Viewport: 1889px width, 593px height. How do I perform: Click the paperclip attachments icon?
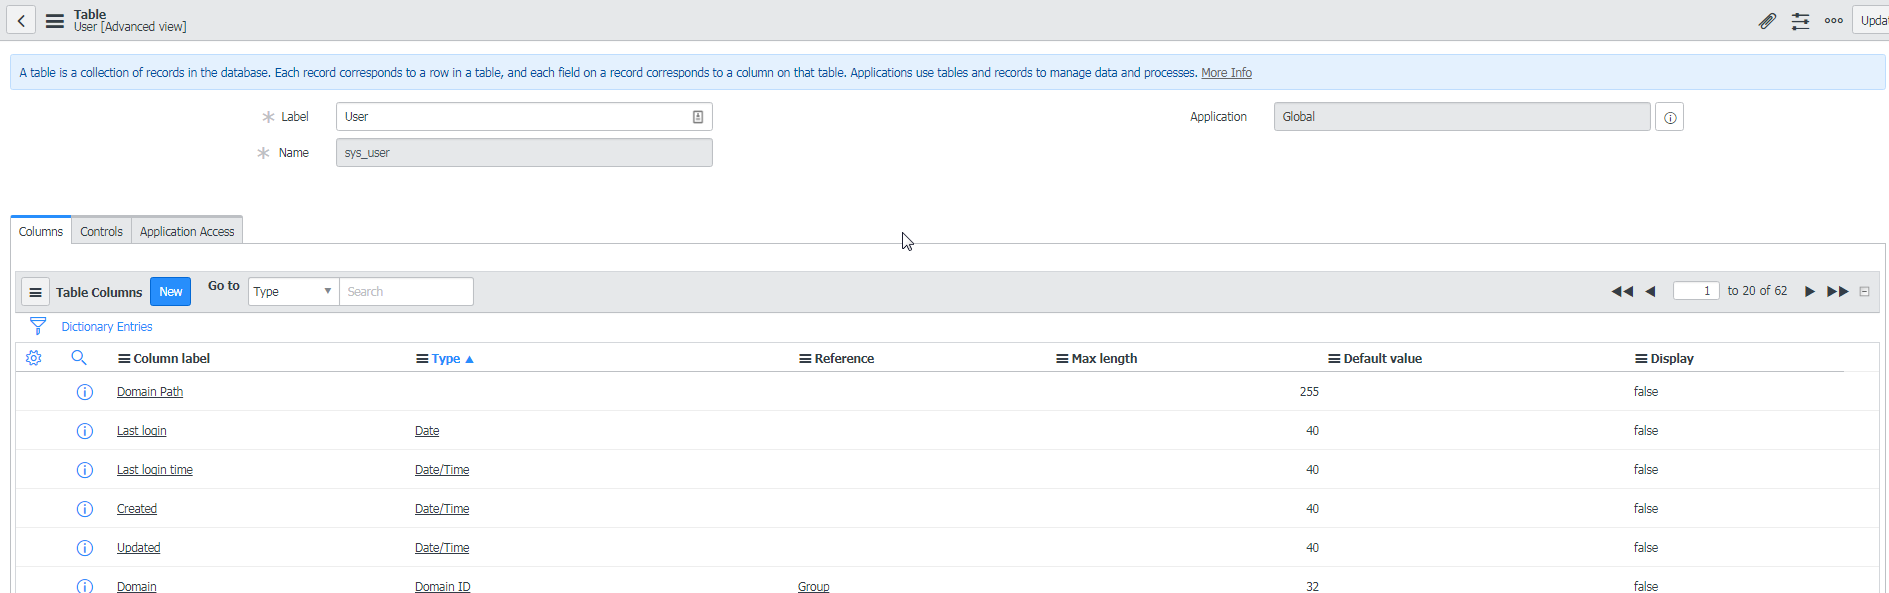[1767, 21]
